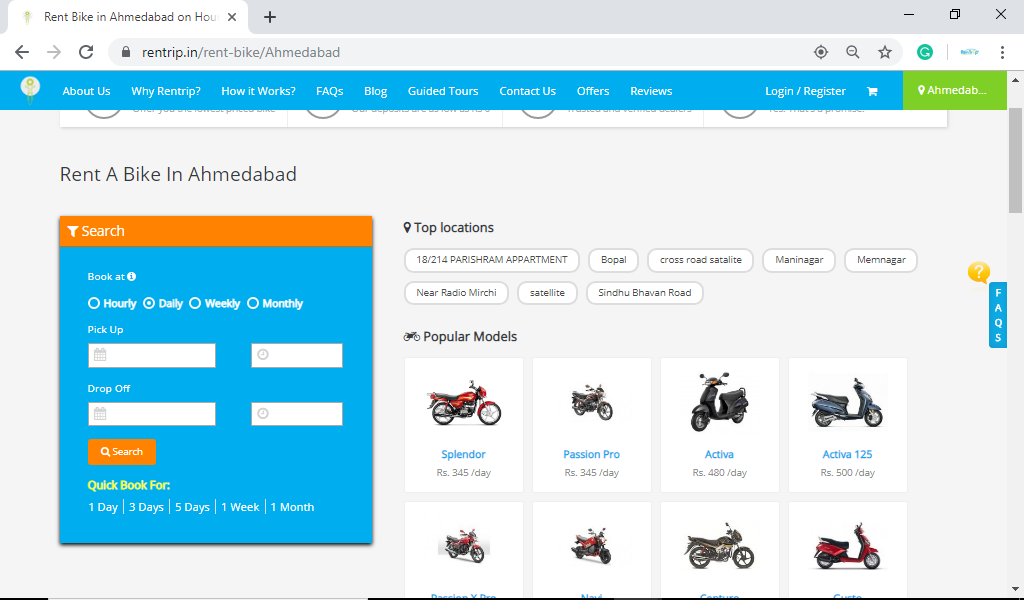Open the Grammarly extension icon
Image resolution: width=1024 pixels, height=600 pixels.
point(925,52)
